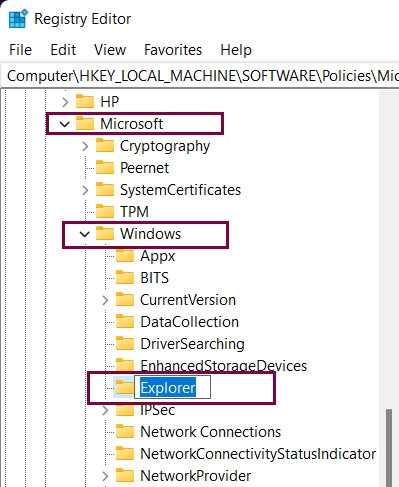Click the Windows folder icon
The height and width of the screenshot is (487, 399).
point(105,233)
